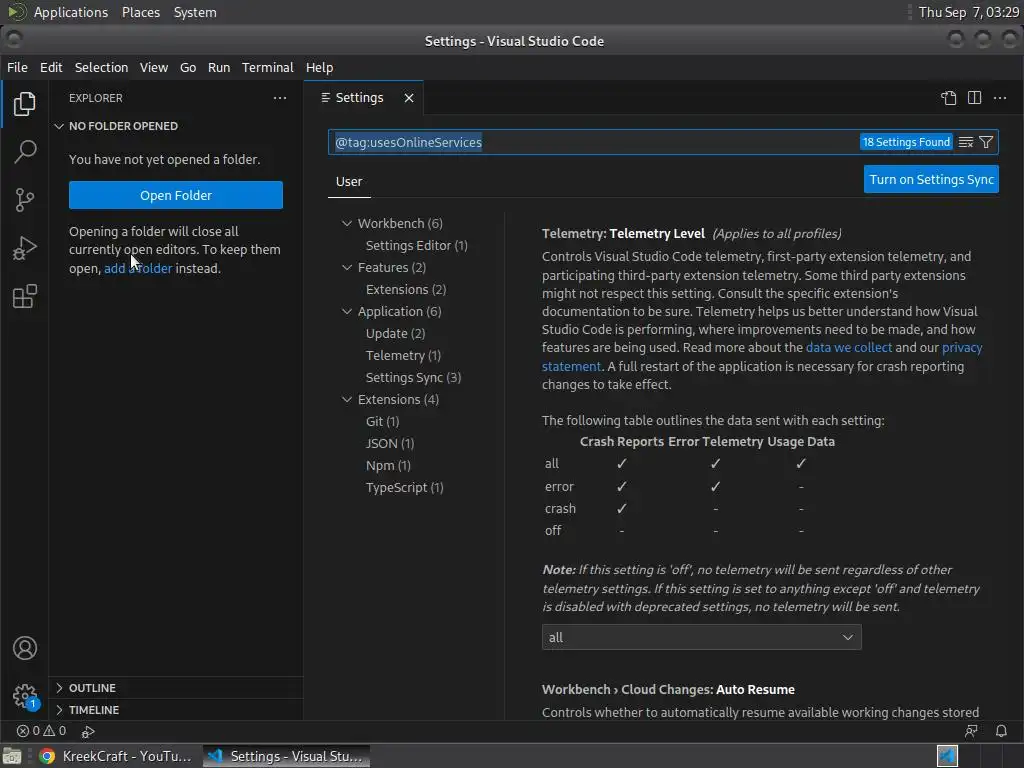Open the System menu in top panel
The image size is (1024, 768).
pyautogui.click(x=195, y=12)
